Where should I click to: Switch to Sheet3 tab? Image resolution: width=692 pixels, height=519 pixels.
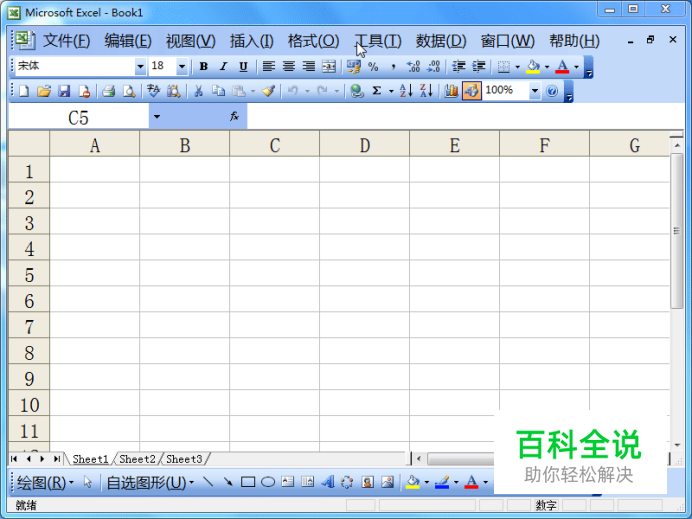coord(184,459)
